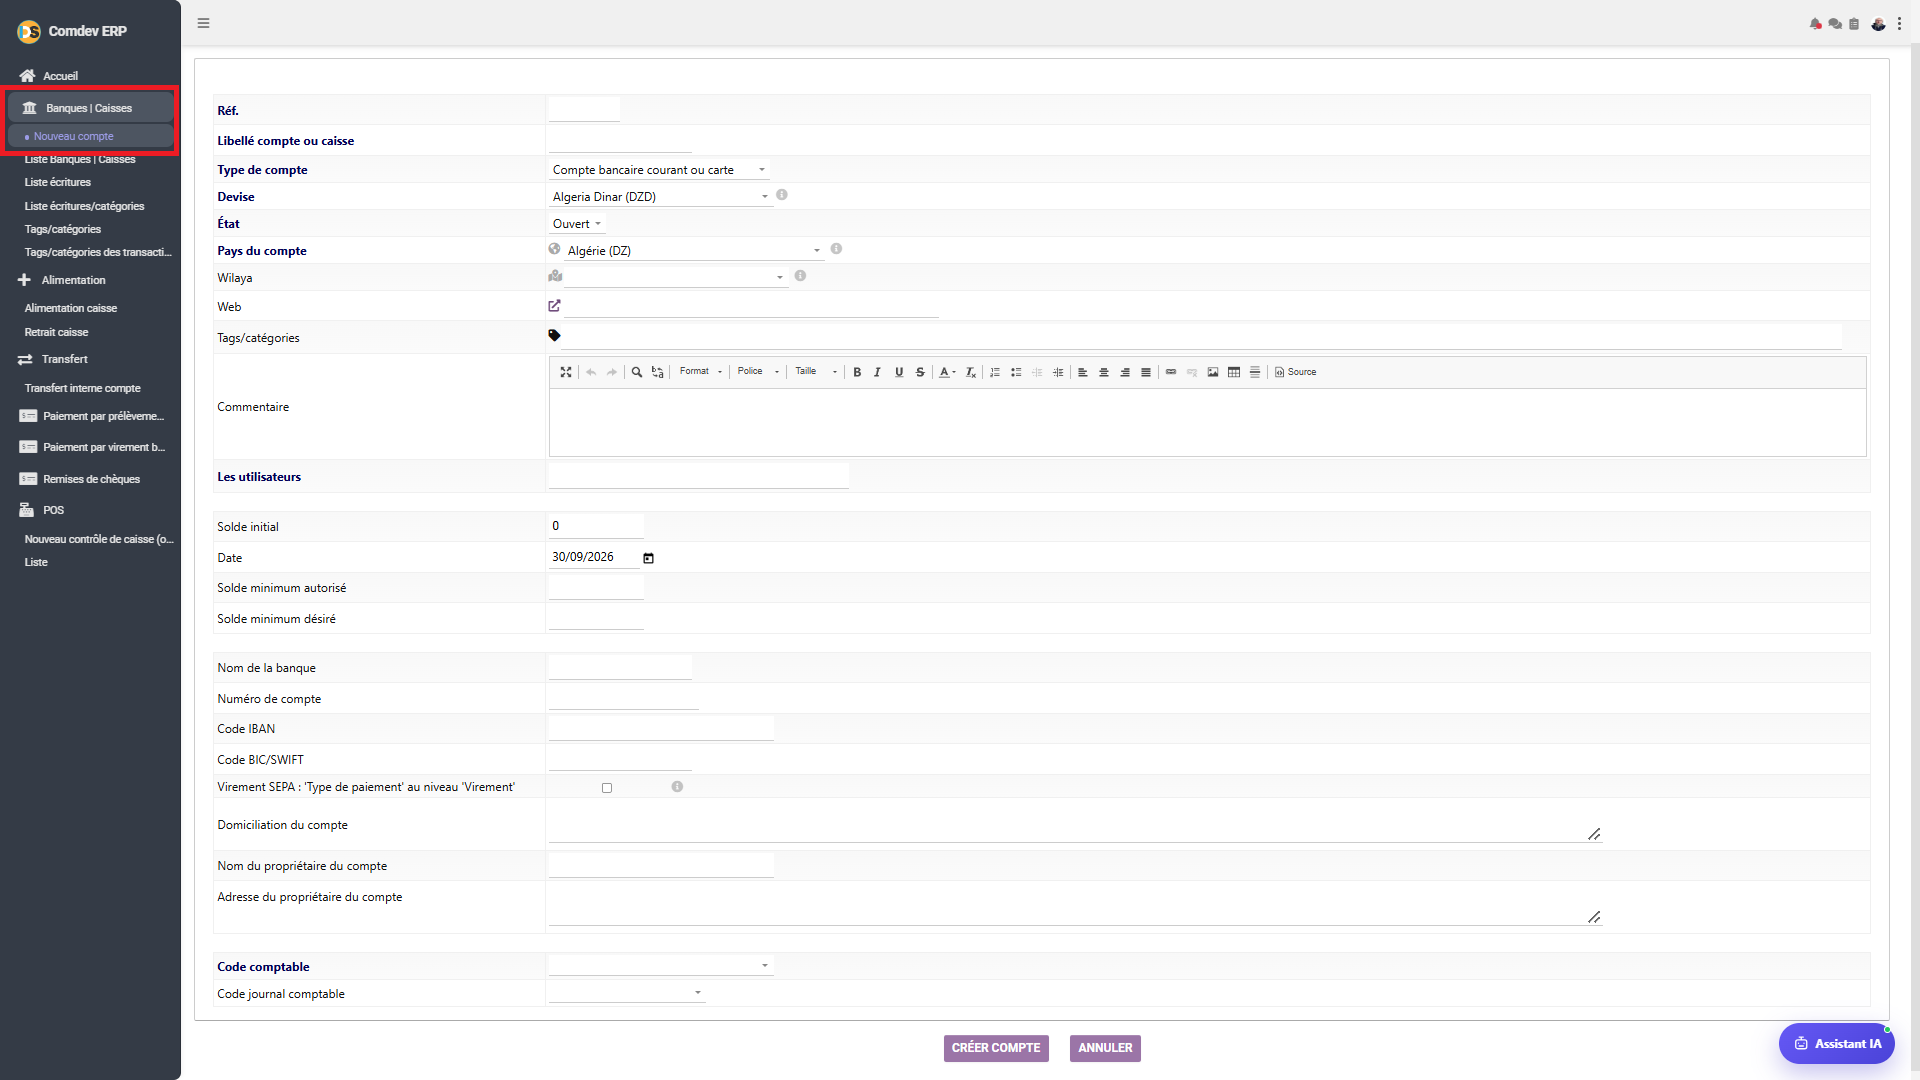
Task: Apply underline formatting in editor
Action: pos(899,372)
